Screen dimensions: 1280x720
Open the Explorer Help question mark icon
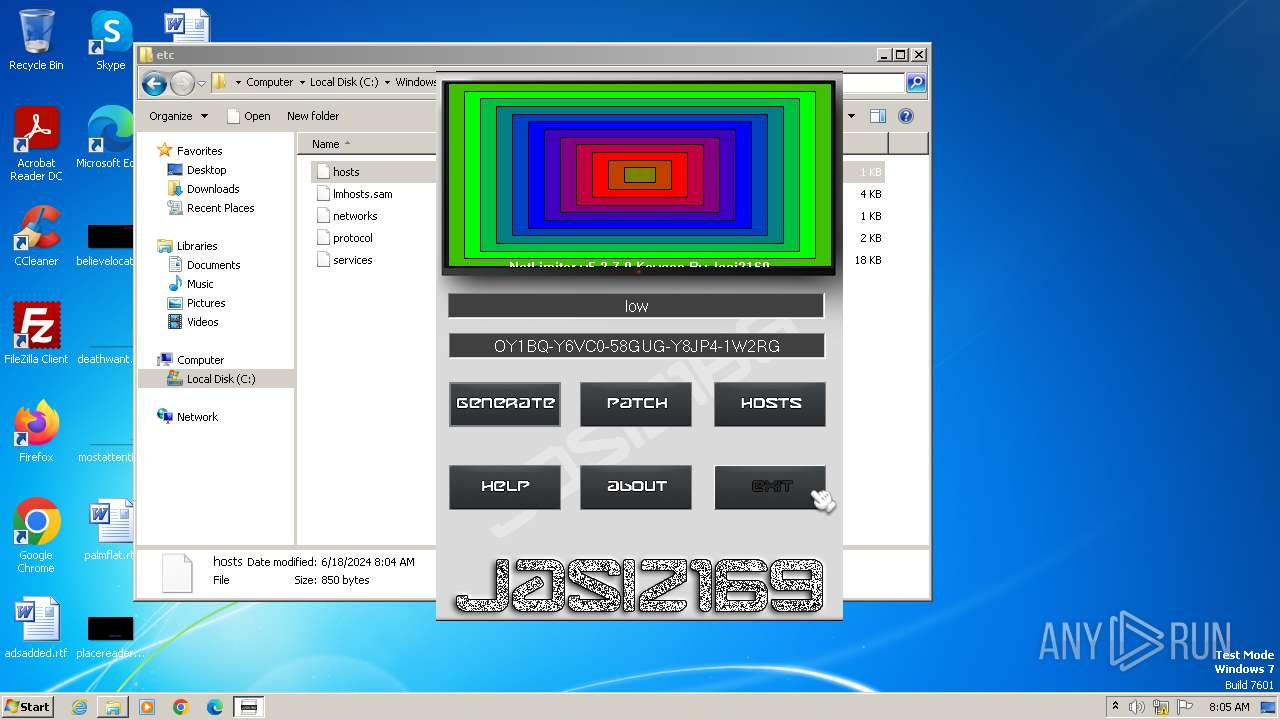pyautogui.click(x=906, y=116)
